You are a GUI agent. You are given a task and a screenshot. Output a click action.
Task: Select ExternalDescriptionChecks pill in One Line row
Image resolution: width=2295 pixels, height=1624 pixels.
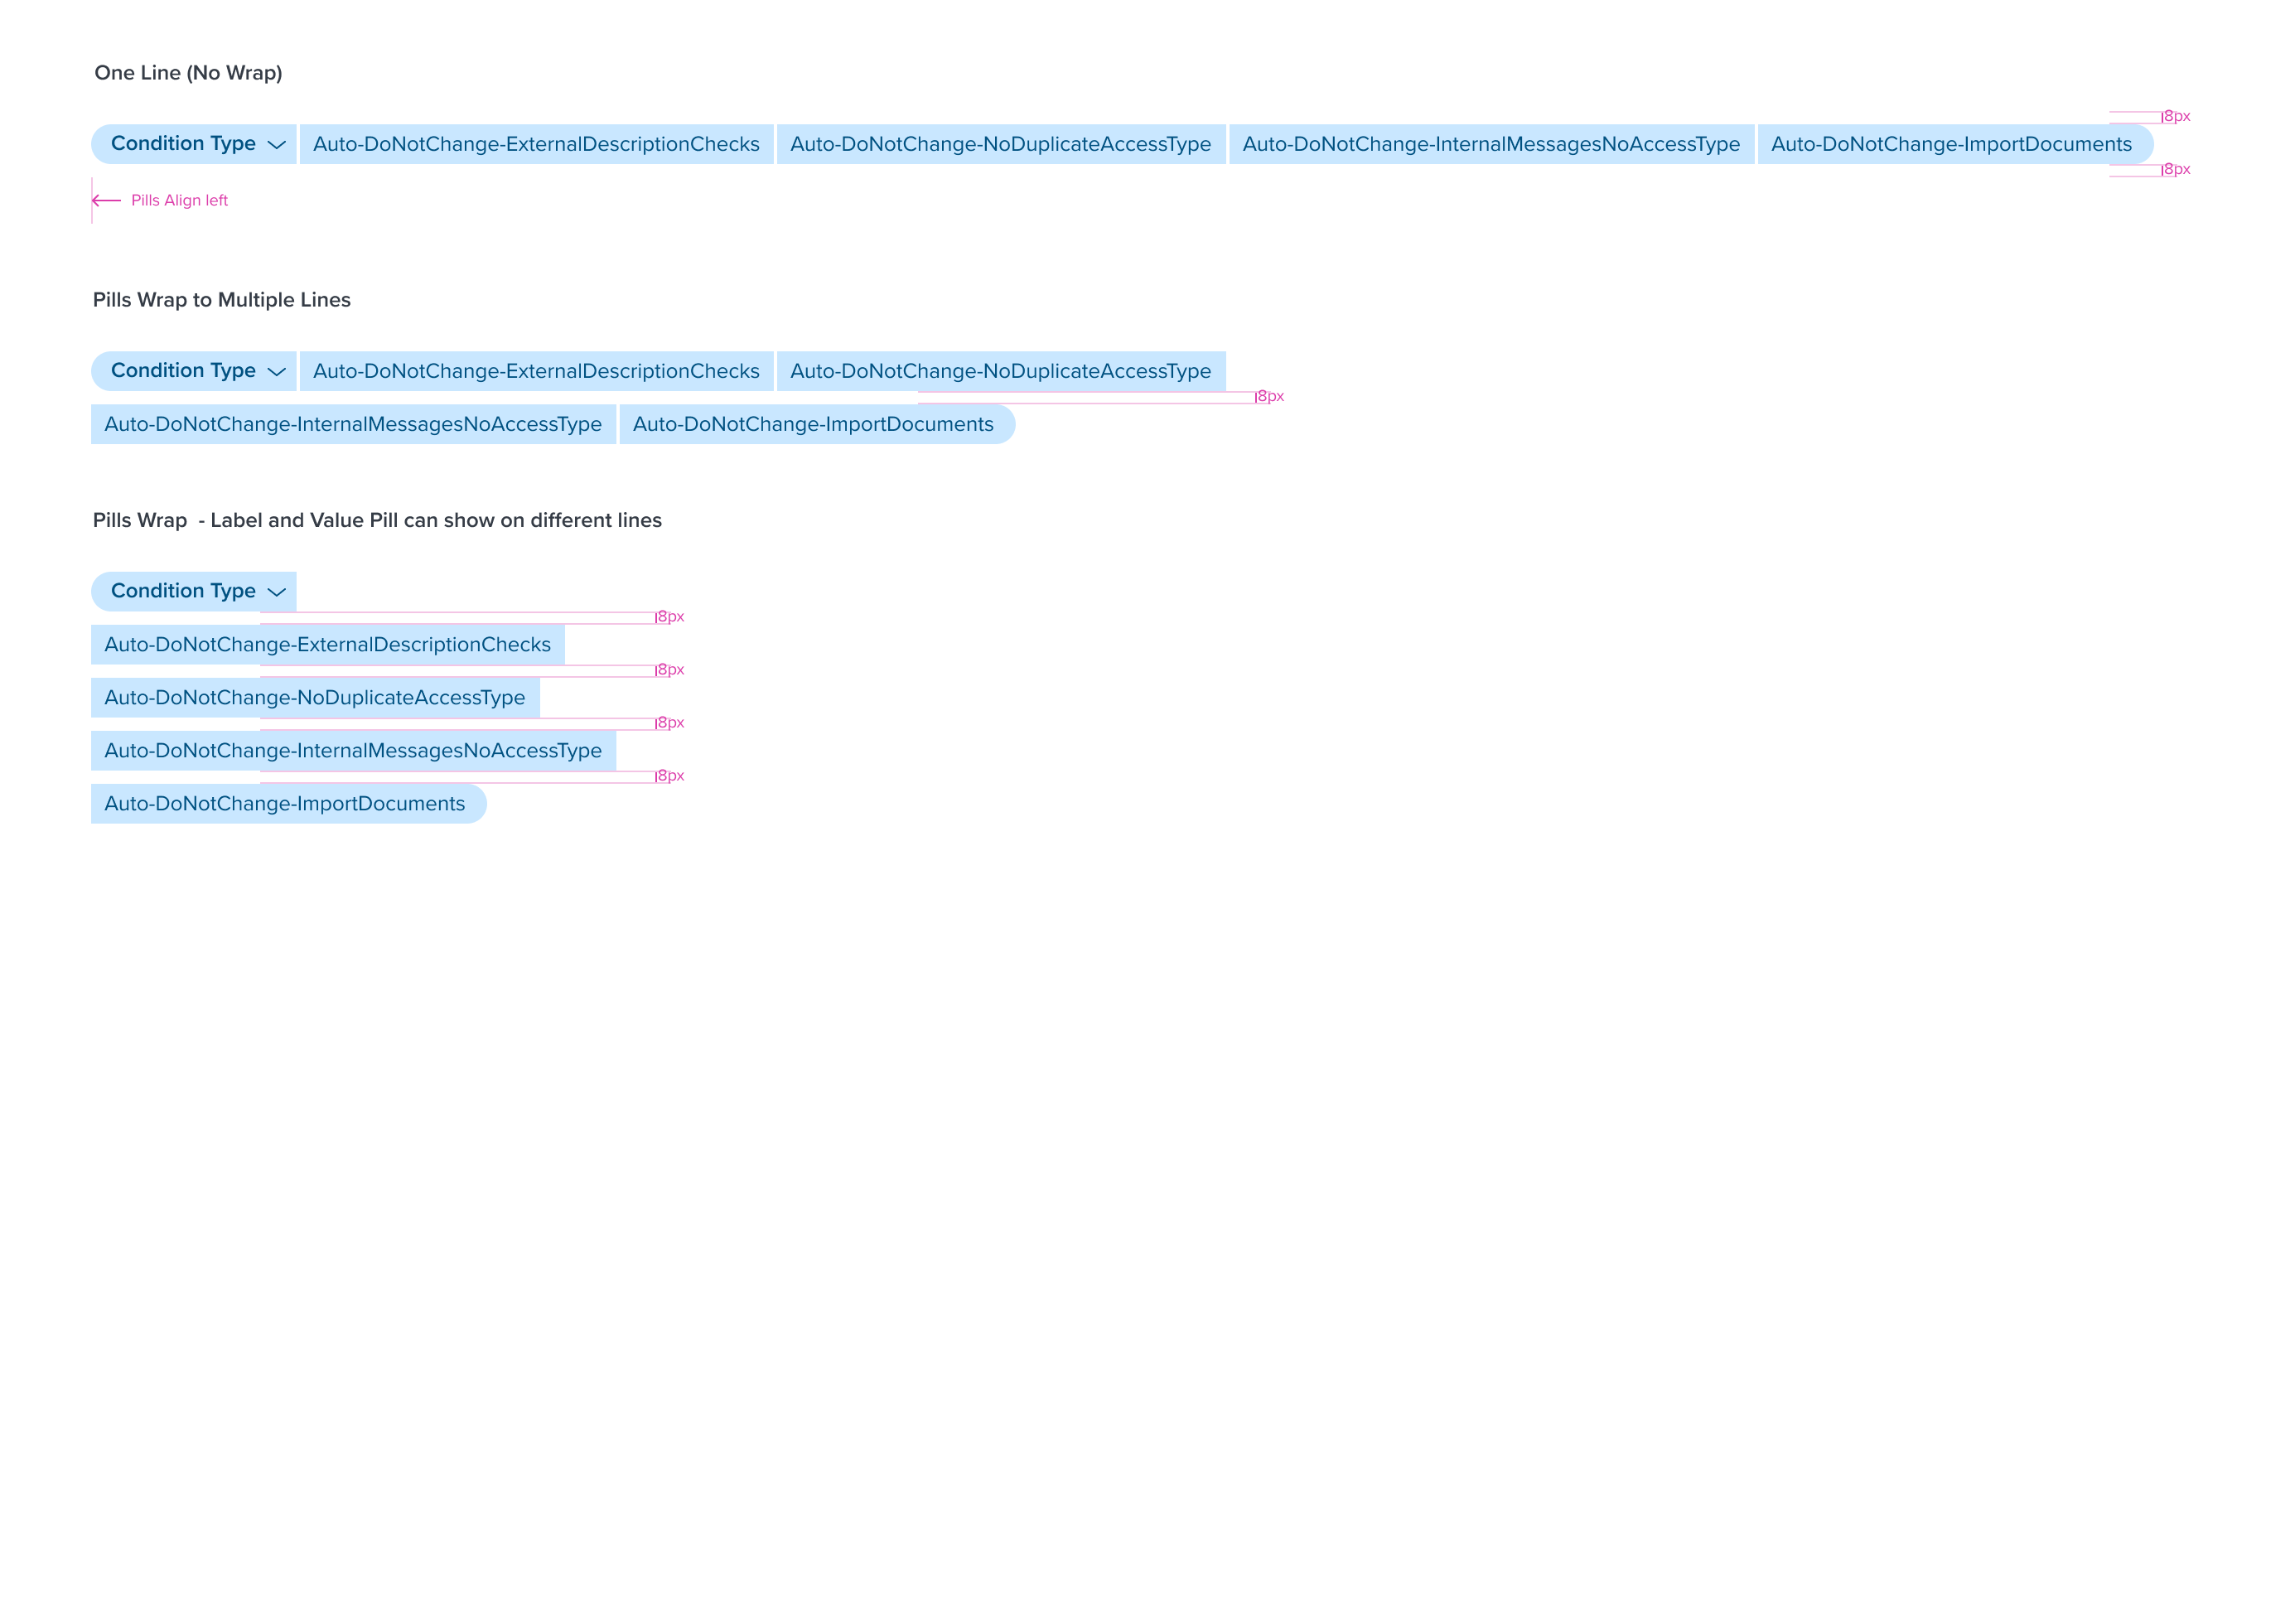(x=536, y=144)
